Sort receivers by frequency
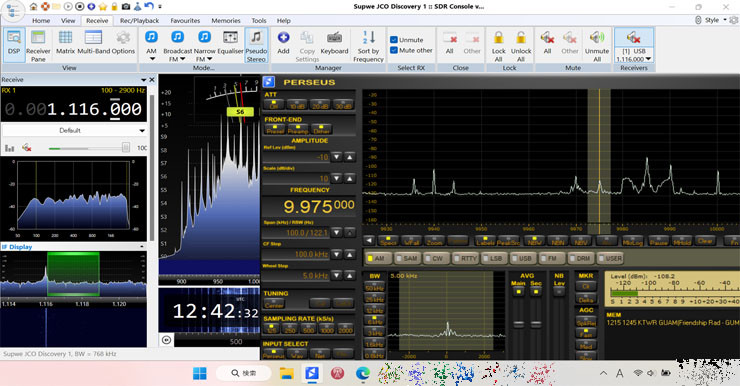This screenshot has height=386, width=740. point(368,46)
